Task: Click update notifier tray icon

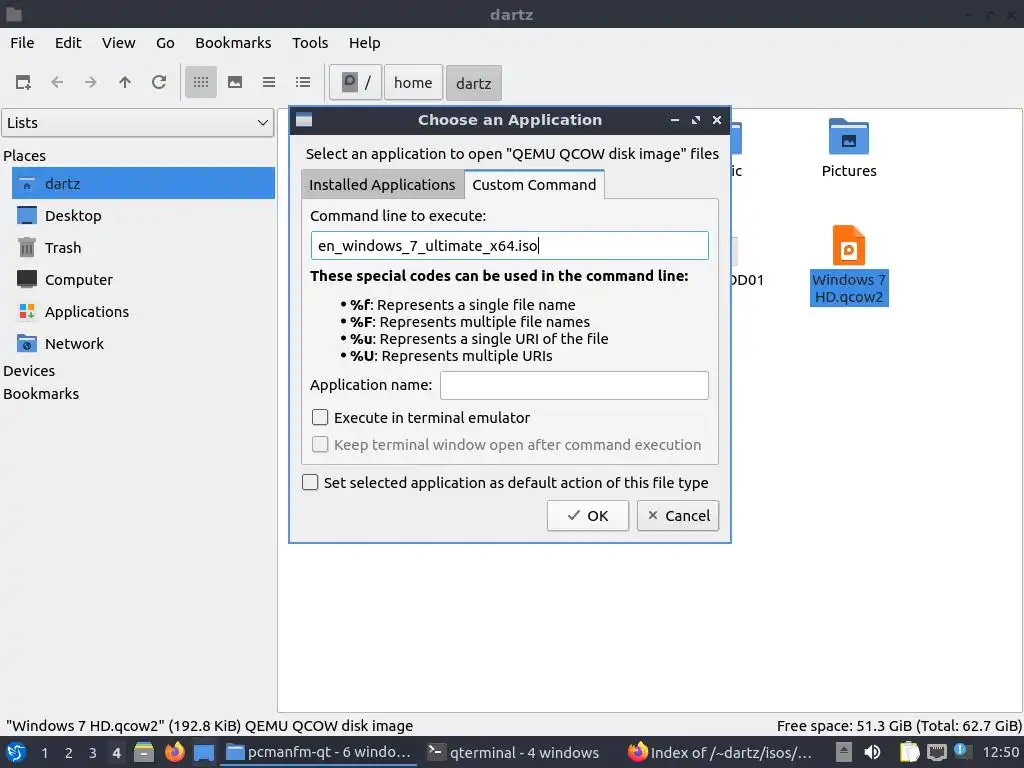Action: pyautogui.click(x=962, y=751)
